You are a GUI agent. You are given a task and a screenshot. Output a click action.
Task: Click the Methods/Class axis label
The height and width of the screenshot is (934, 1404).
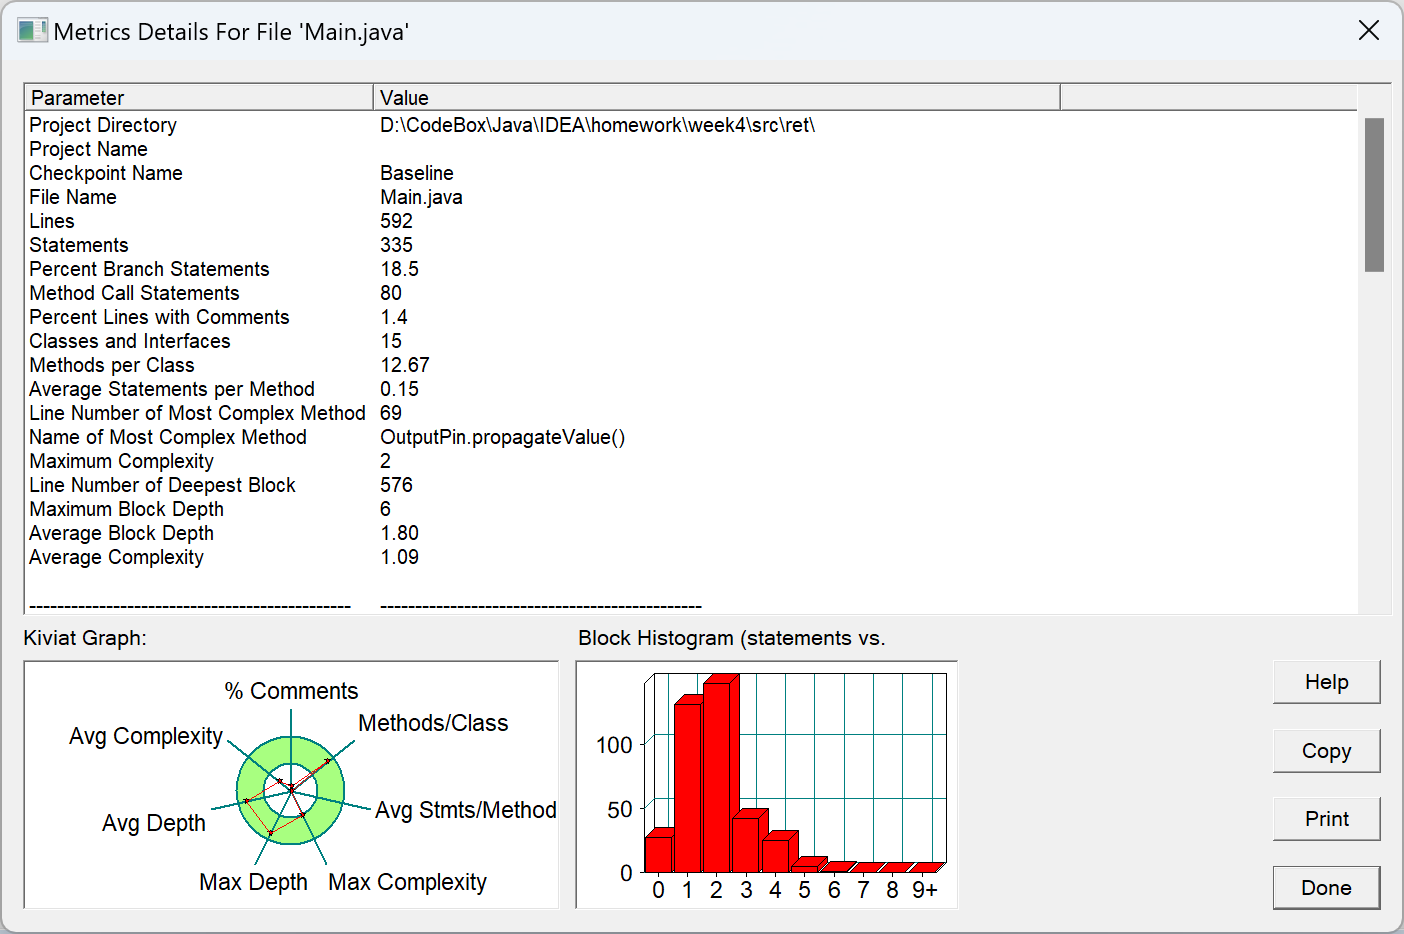(433, 723)
